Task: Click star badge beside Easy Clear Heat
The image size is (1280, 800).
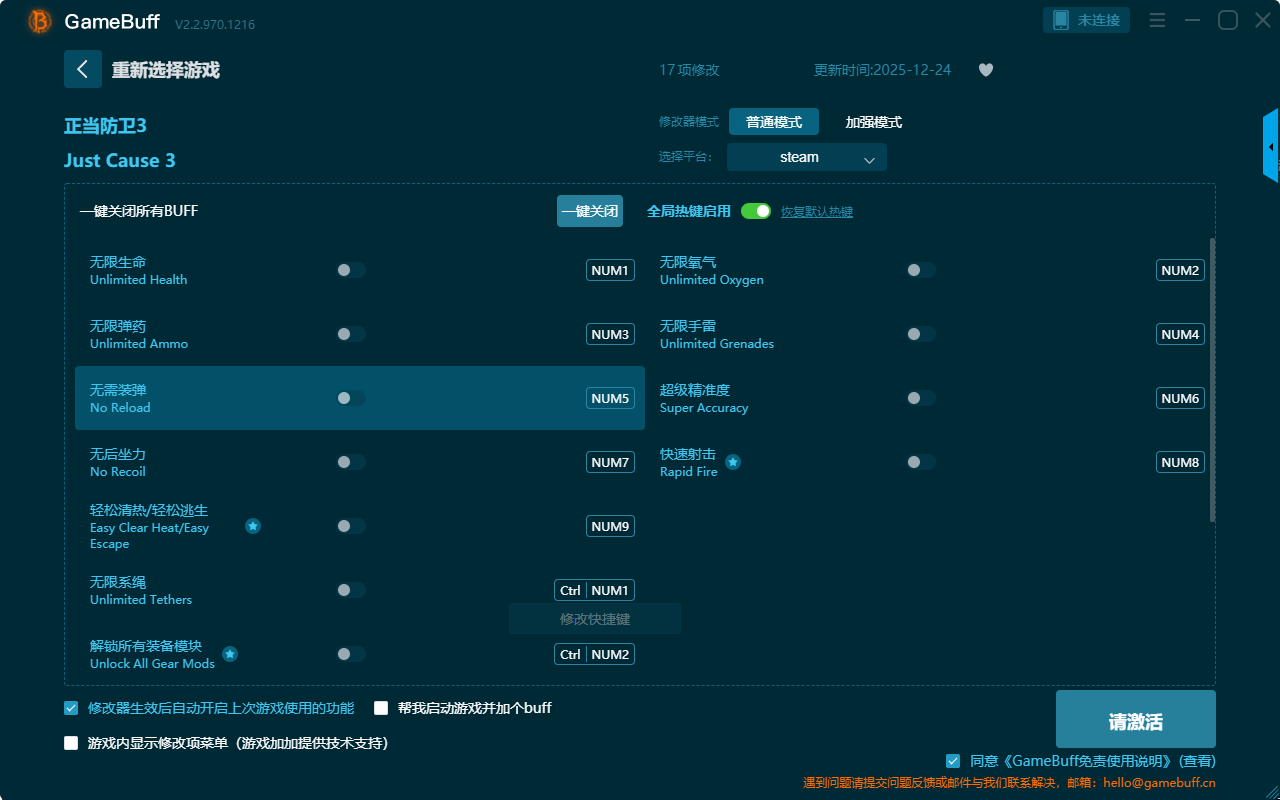Action: [x=253, y=526]
